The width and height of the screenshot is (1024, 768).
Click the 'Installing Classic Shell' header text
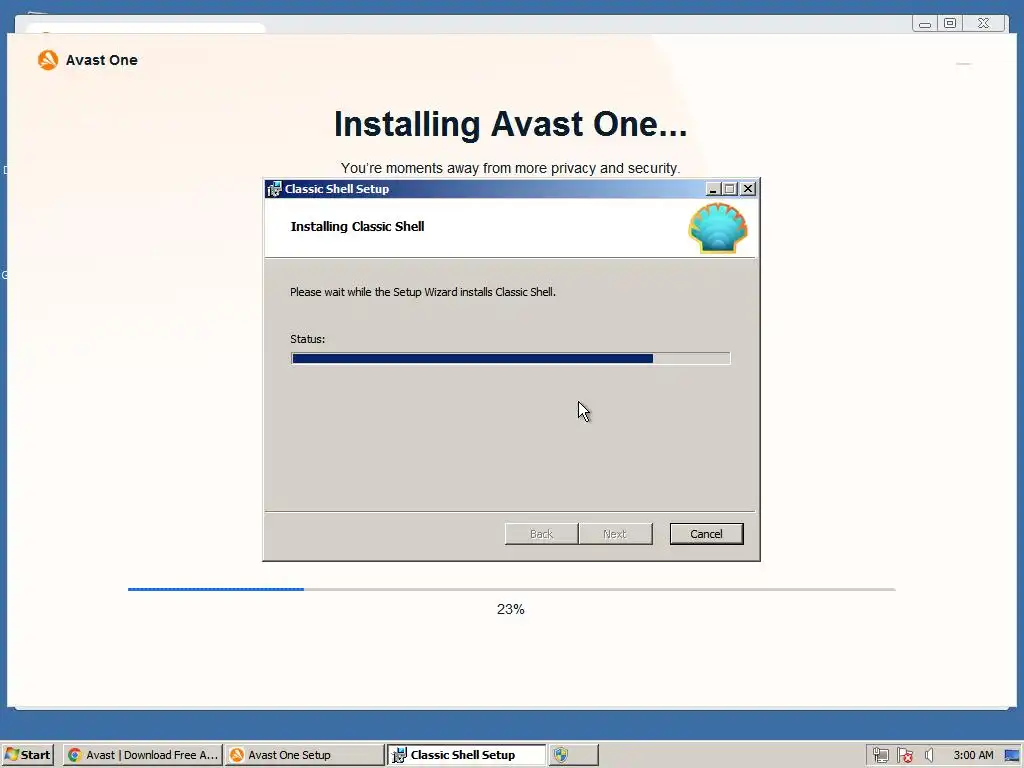[357, 227]
